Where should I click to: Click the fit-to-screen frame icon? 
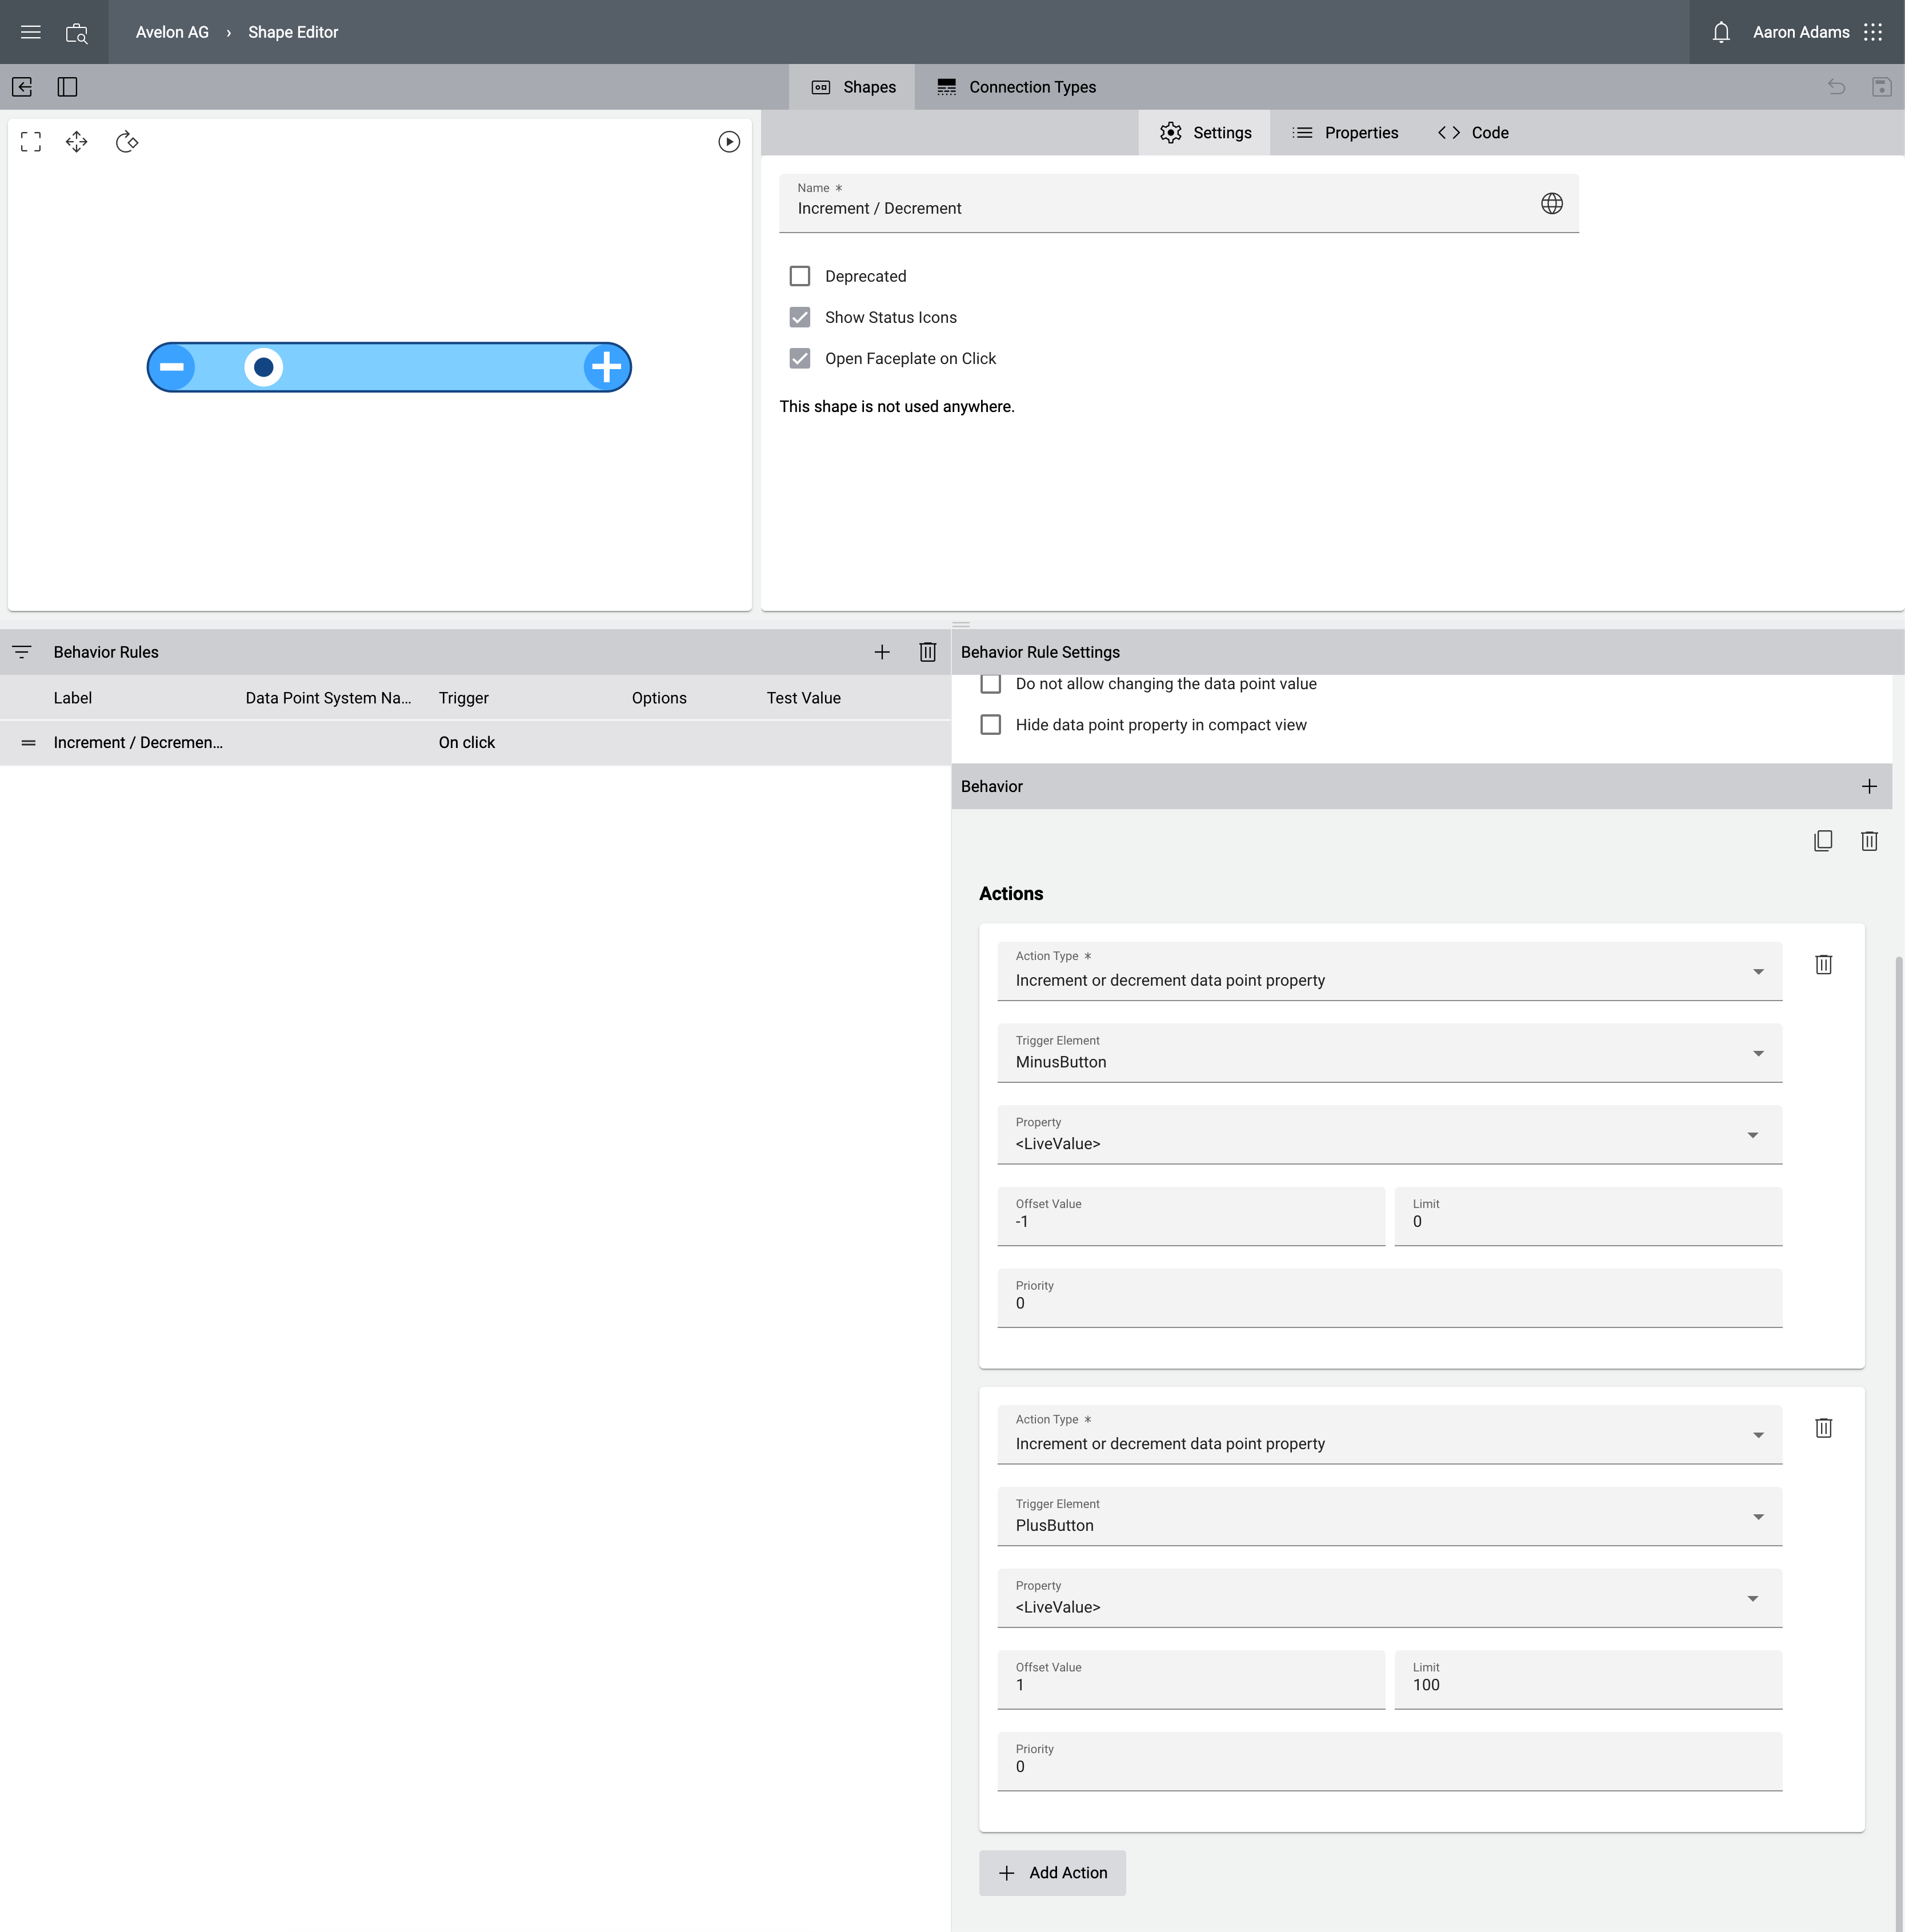tap(31, 142)
